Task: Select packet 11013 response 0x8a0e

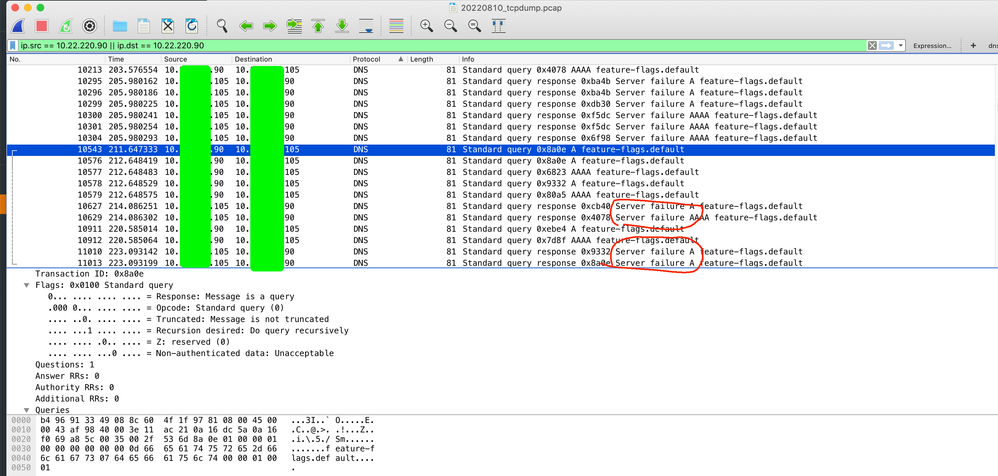Action: [x=502, y=263]
